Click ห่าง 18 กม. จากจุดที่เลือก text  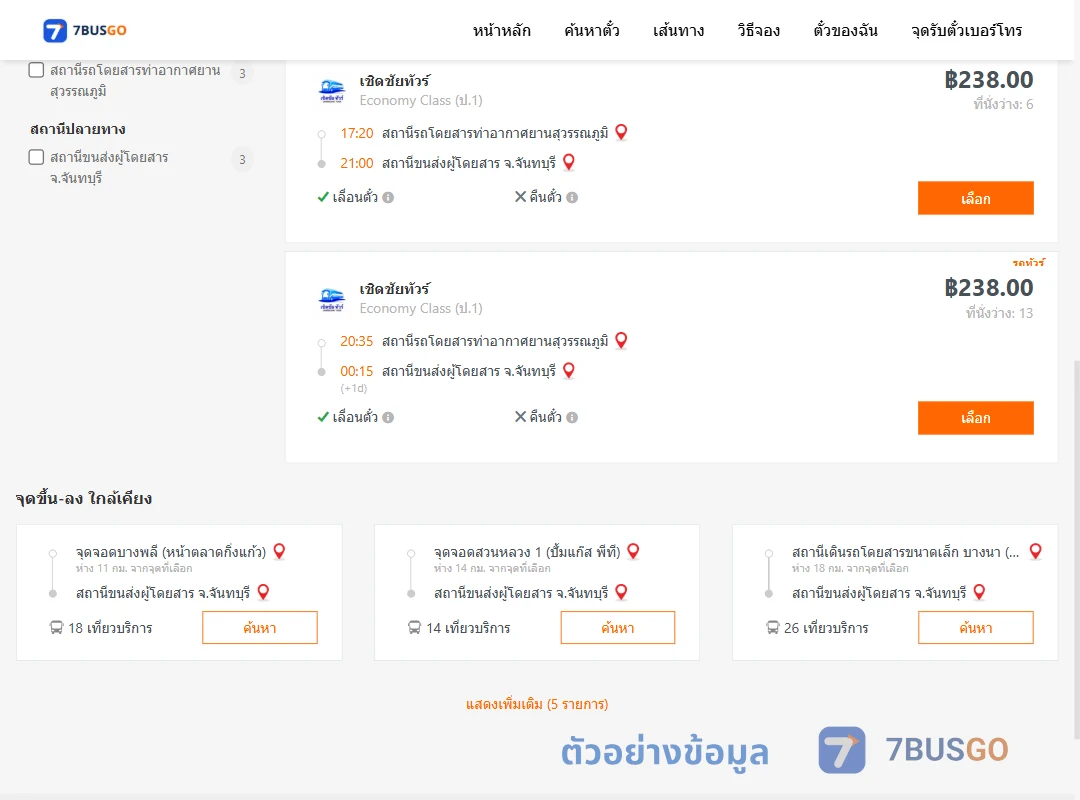tap(851, 568)
